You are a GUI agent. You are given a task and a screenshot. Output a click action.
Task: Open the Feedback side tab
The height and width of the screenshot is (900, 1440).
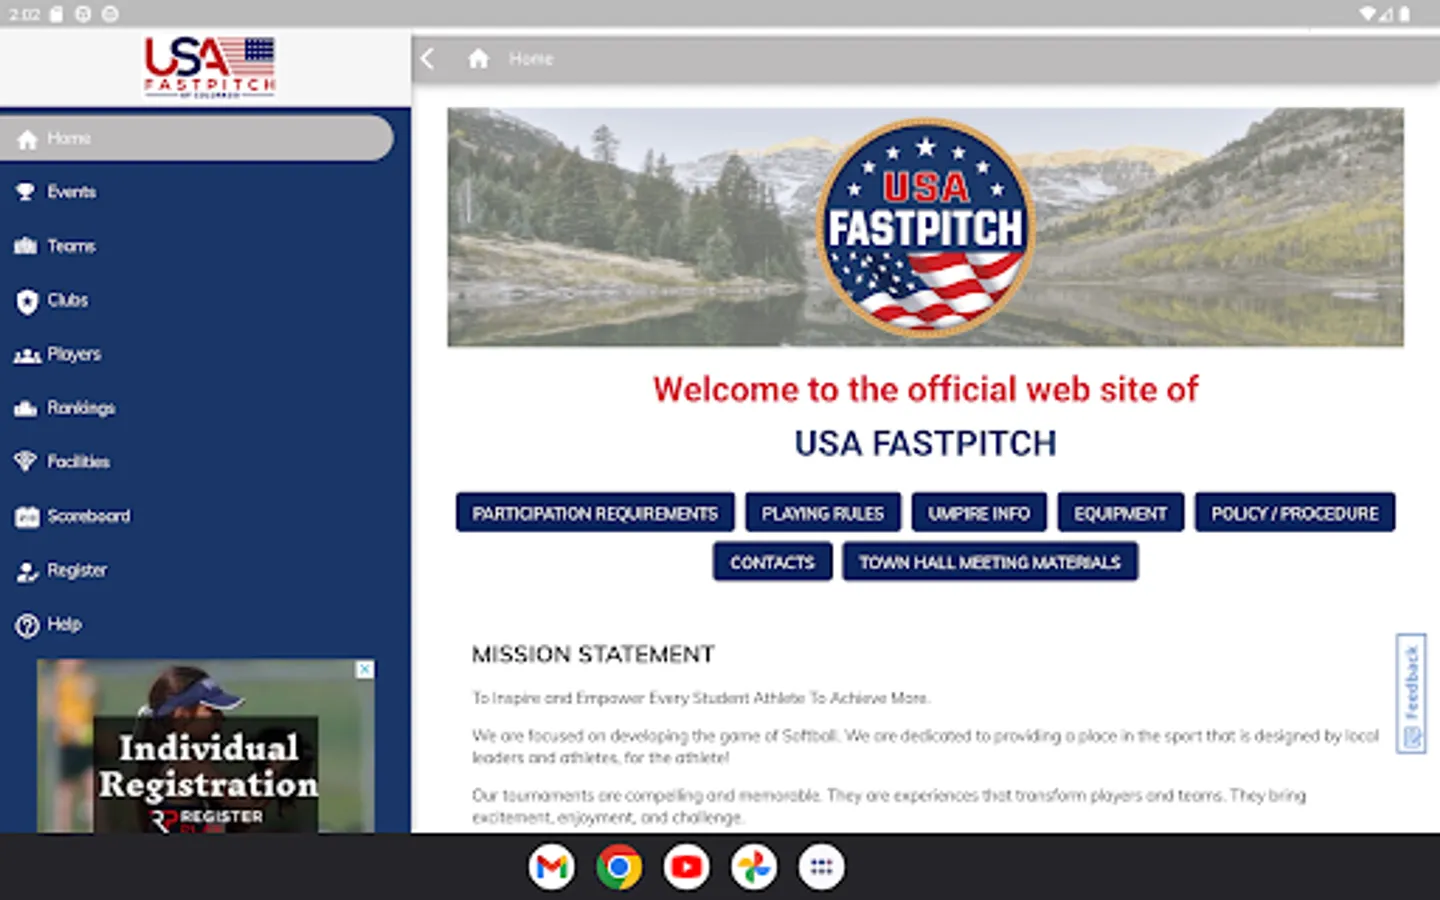1411,693
